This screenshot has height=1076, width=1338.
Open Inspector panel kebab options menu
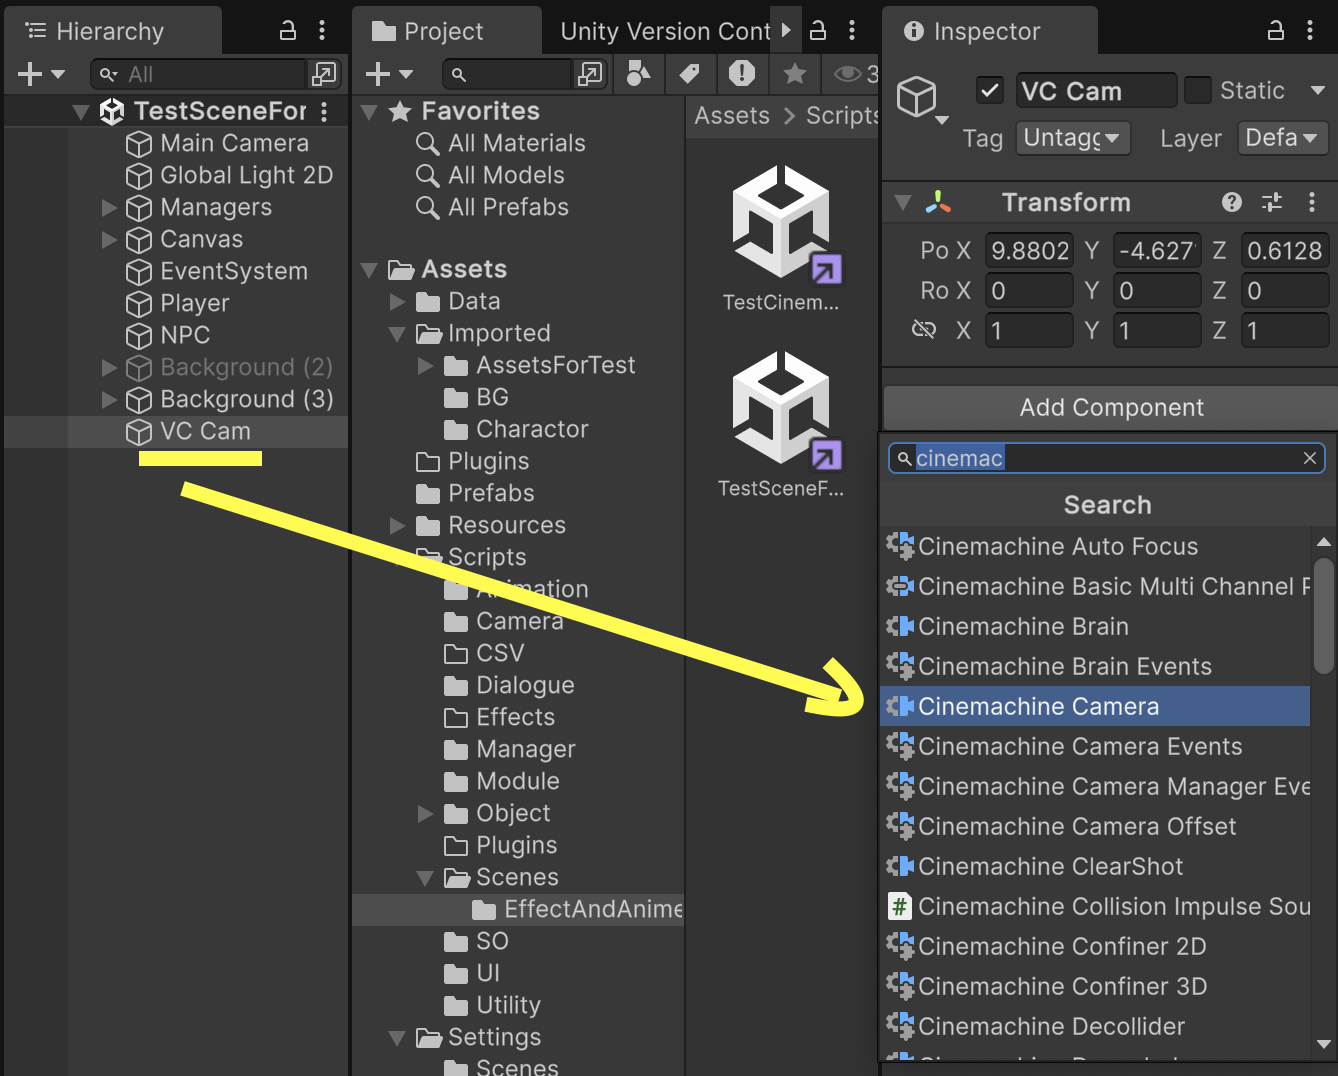point(1310,31)
